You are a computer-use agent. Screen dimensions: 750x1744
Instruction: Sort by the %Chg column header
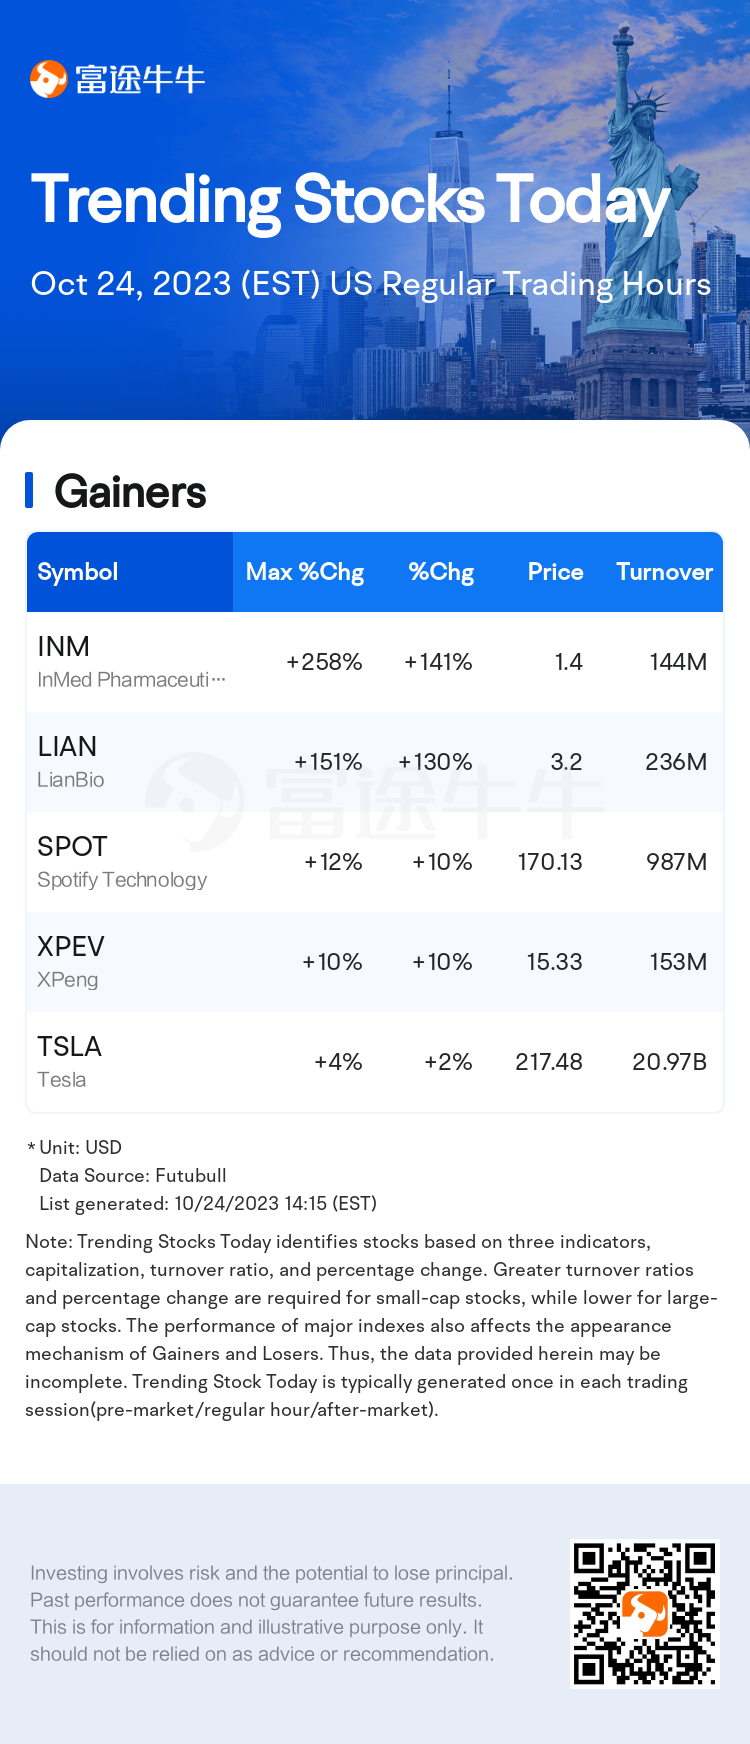pos(441,572)
